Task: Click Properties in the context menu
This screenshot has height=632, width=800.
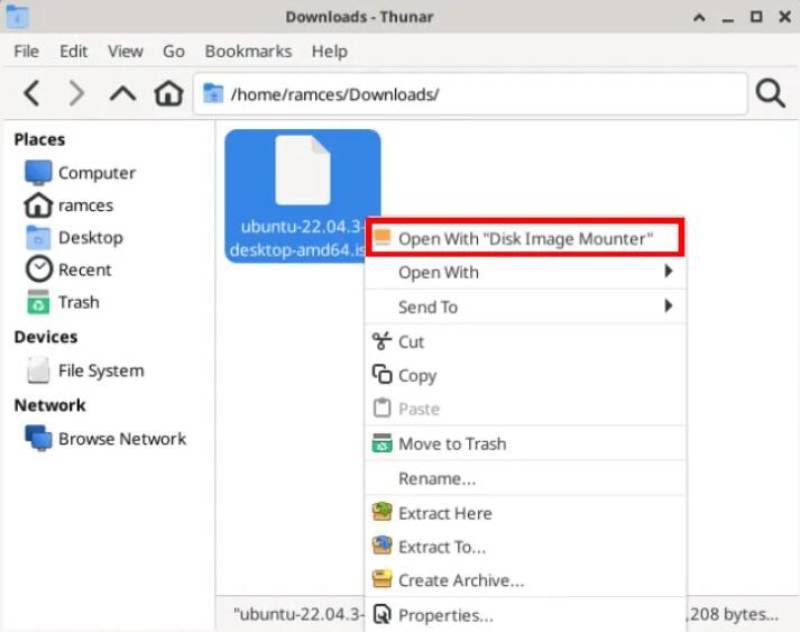Action: coord(445,615)
